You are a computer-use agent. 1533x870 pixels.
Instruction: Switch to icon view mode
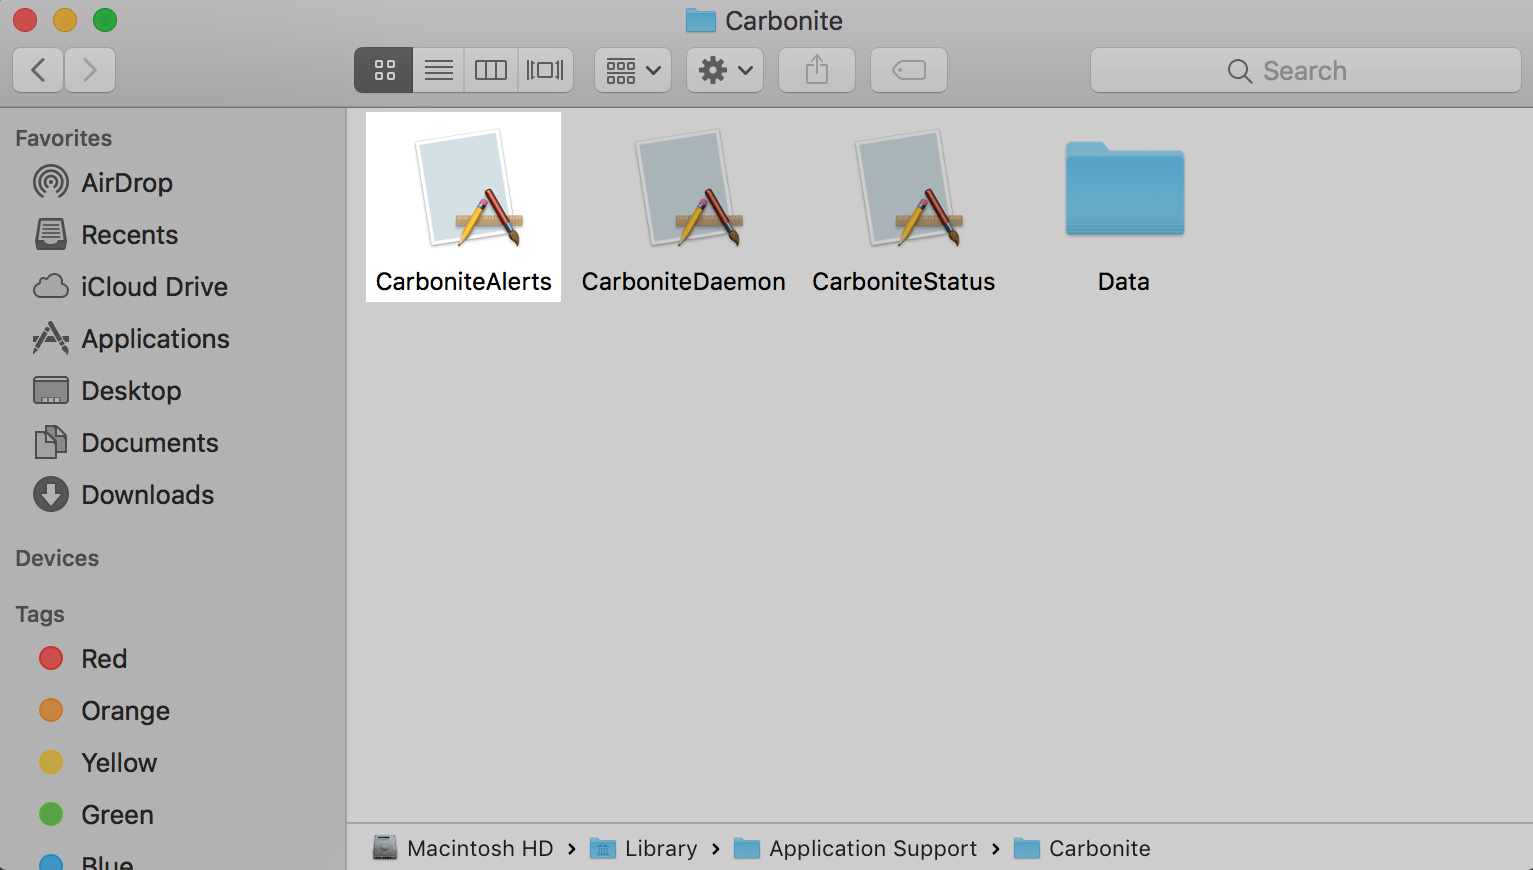[384, 70]
